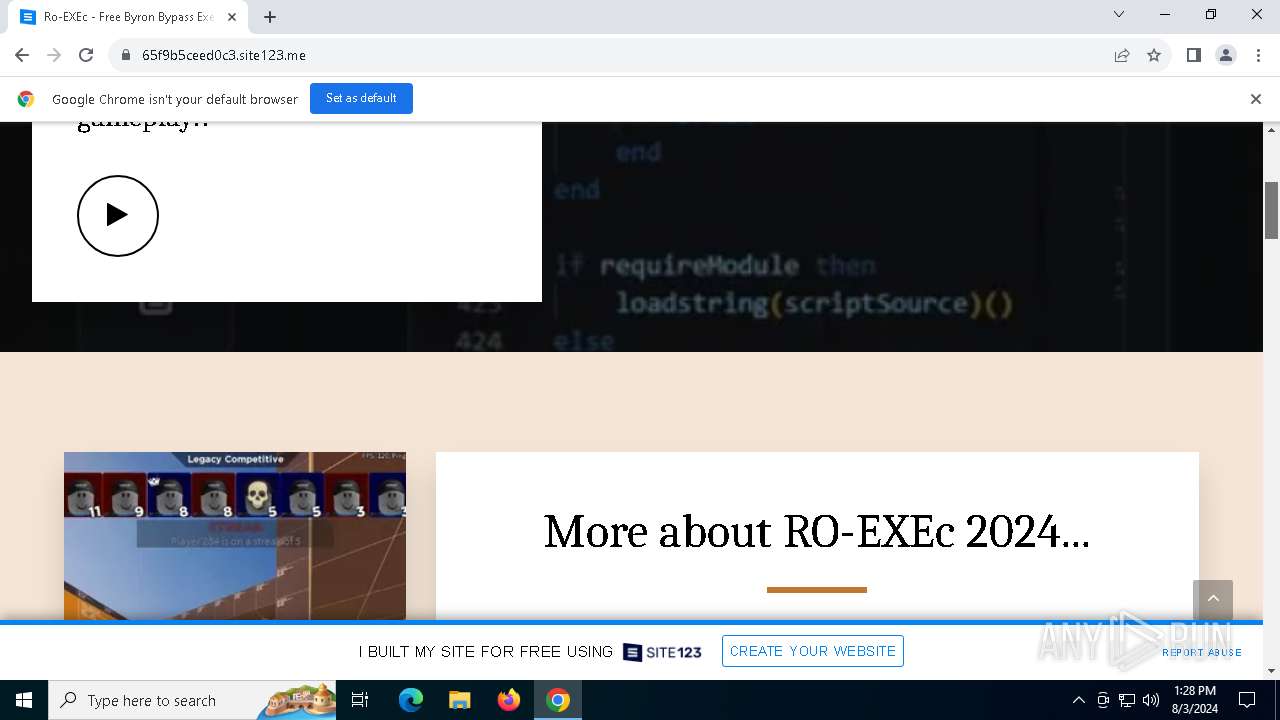
Task: Share this page via share icon
Action: [x=1122, y=55]
